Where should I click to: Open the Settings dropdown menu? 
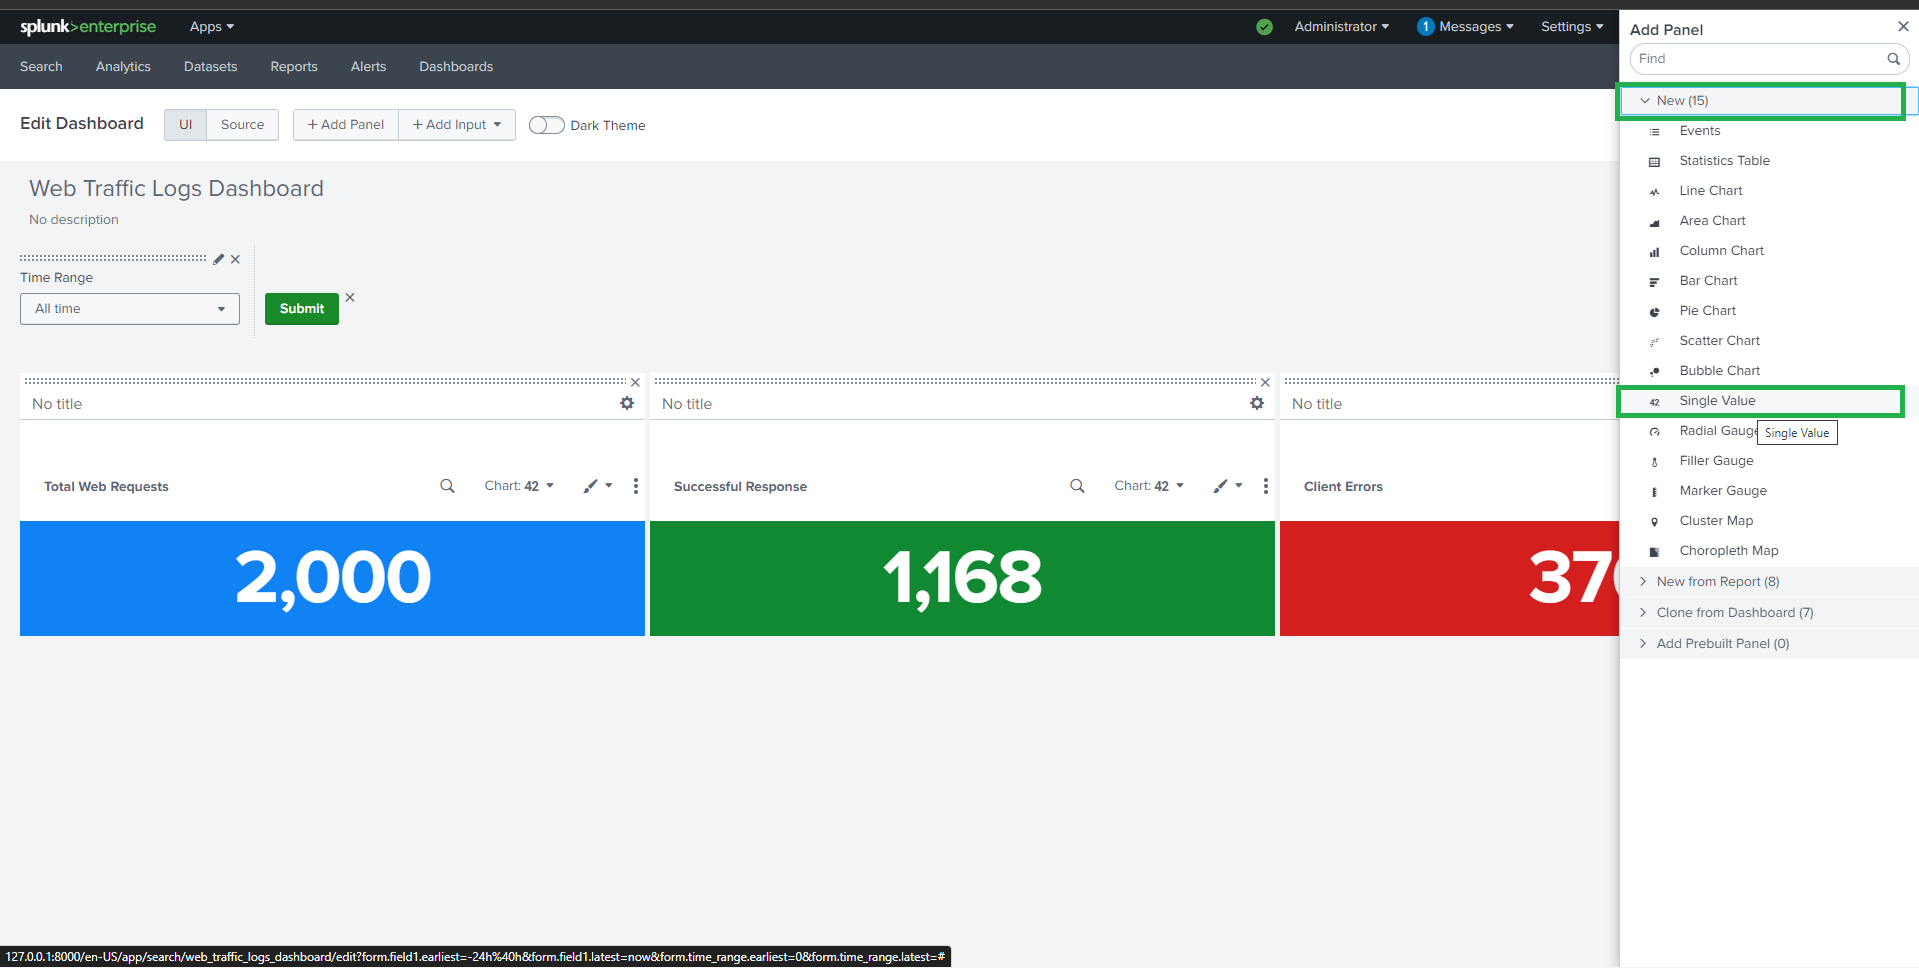point(1572,27)
